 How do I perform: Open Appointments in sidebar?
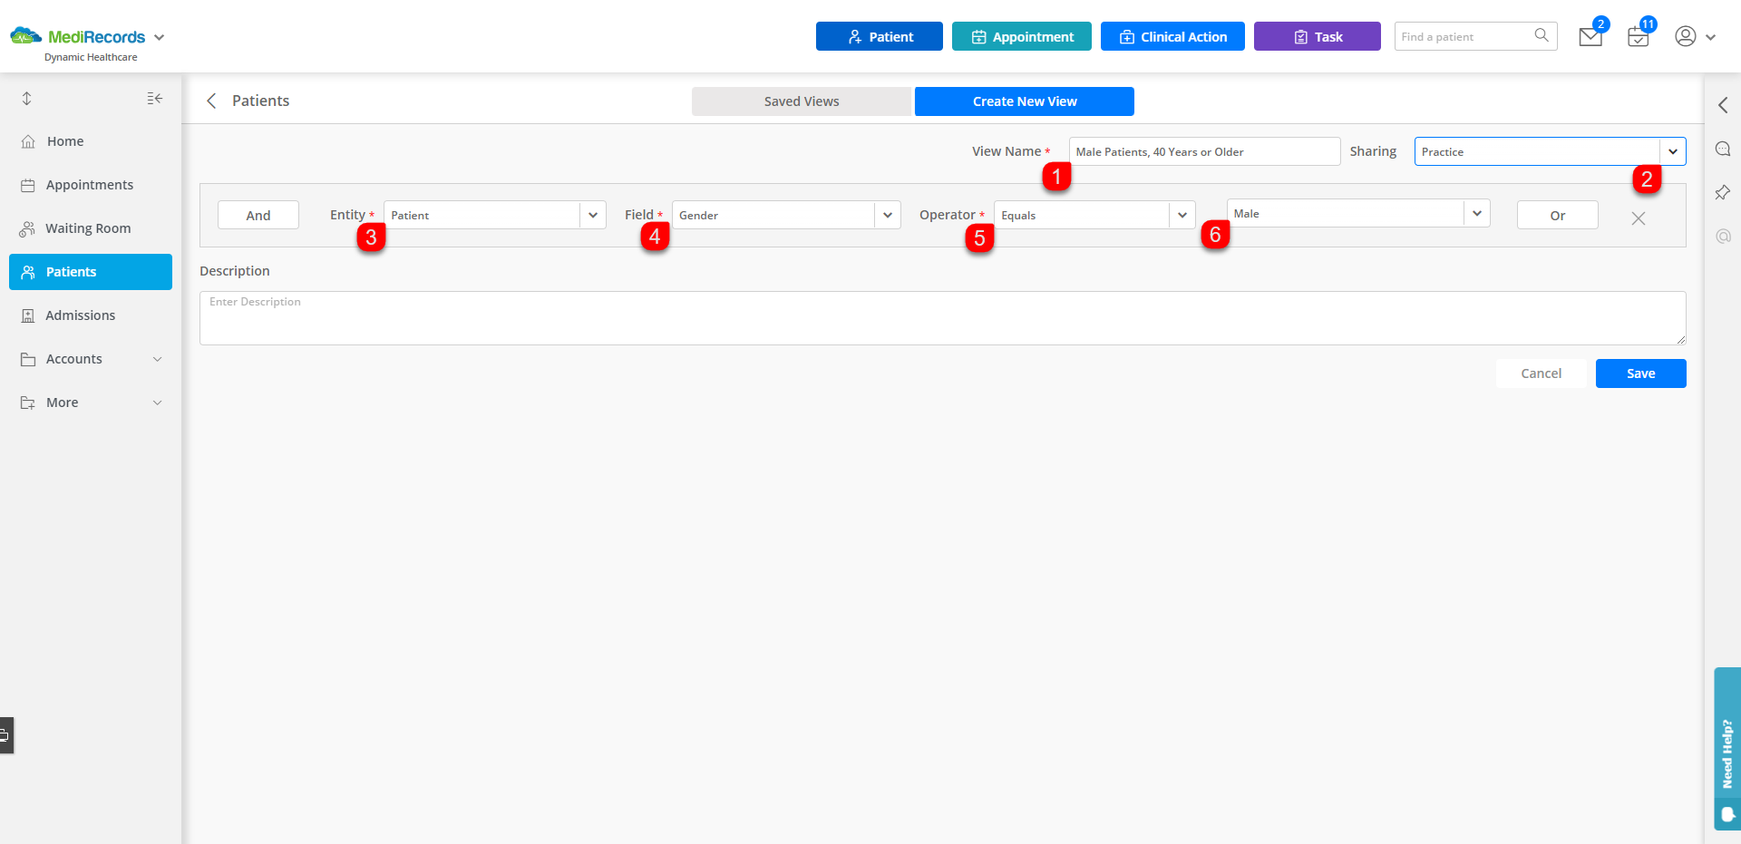90,185
